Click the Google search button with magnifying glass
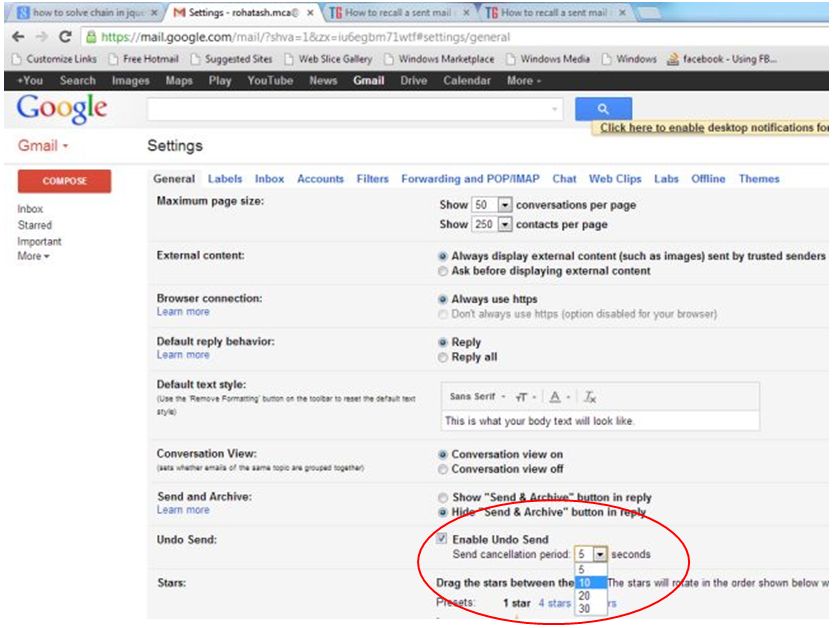 click(x=601, y=108)
